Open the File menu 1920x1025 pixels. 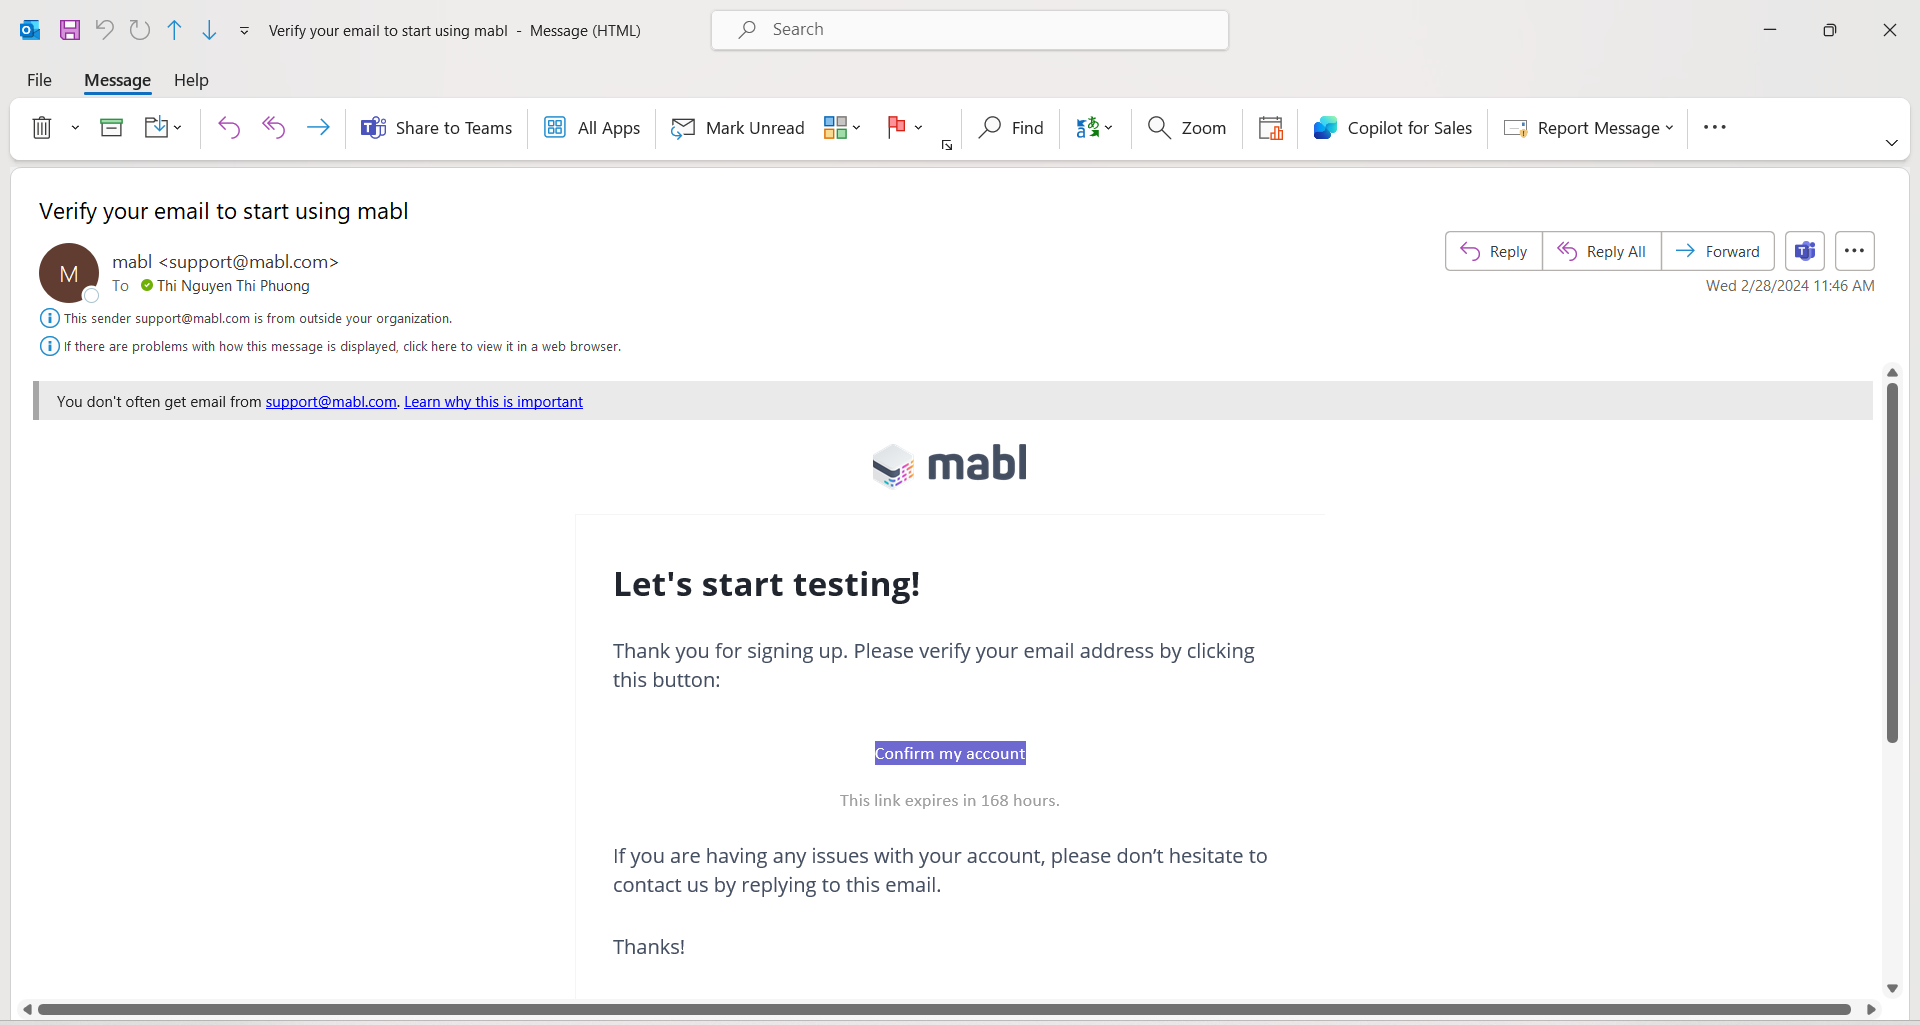click(x=38, y=80)
